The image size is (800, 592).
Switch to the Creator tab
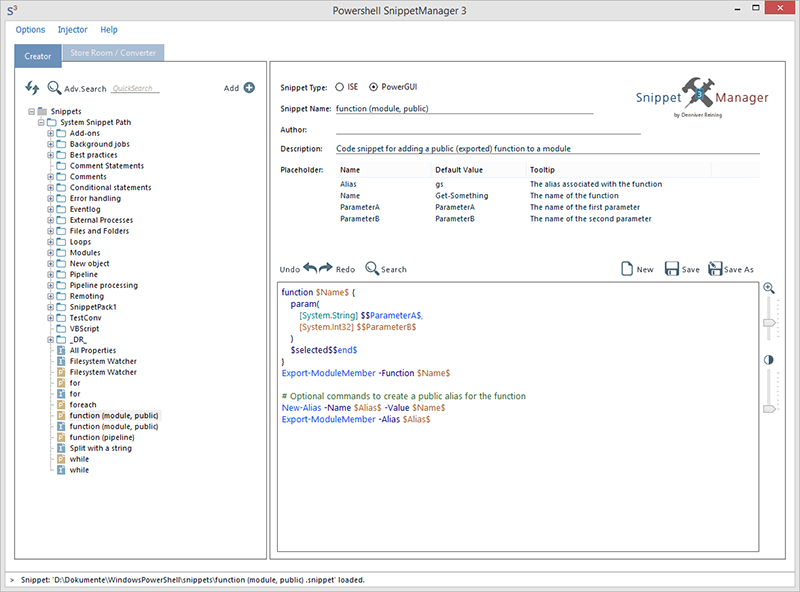(x=38, y=56)
